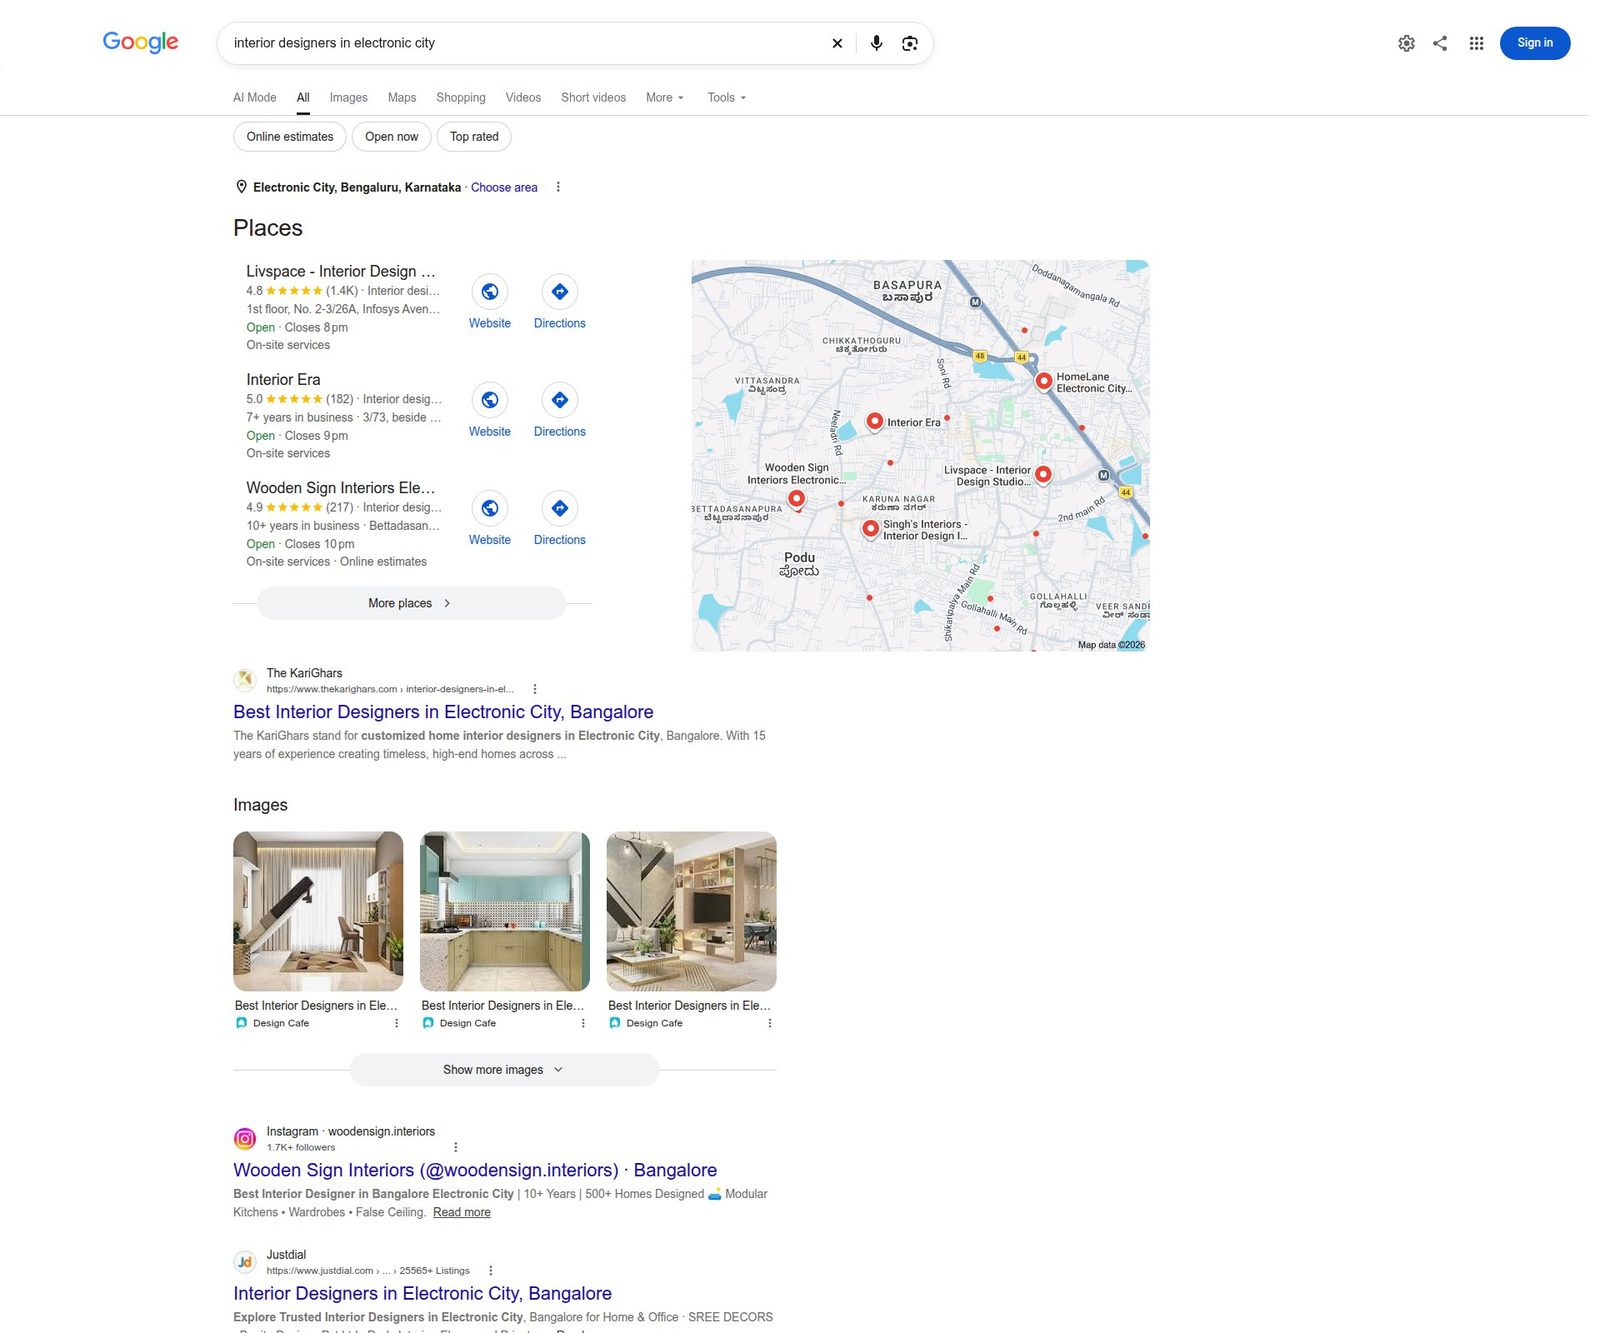Open Best Interior Designers in Electronic City link
The height and width of the screenshot is (1333, 1600).
pos(443,712)
